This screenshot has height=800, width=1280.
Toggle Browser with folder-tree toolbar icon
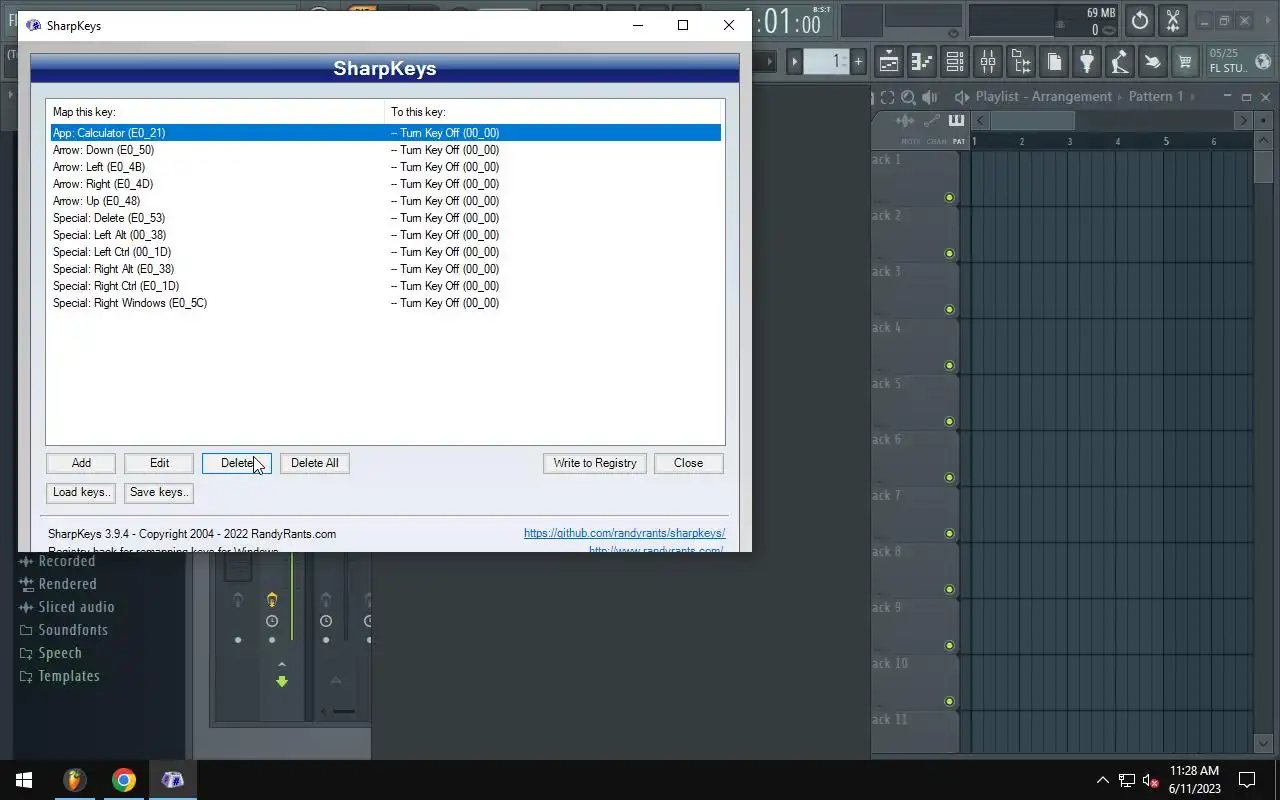1021,62
